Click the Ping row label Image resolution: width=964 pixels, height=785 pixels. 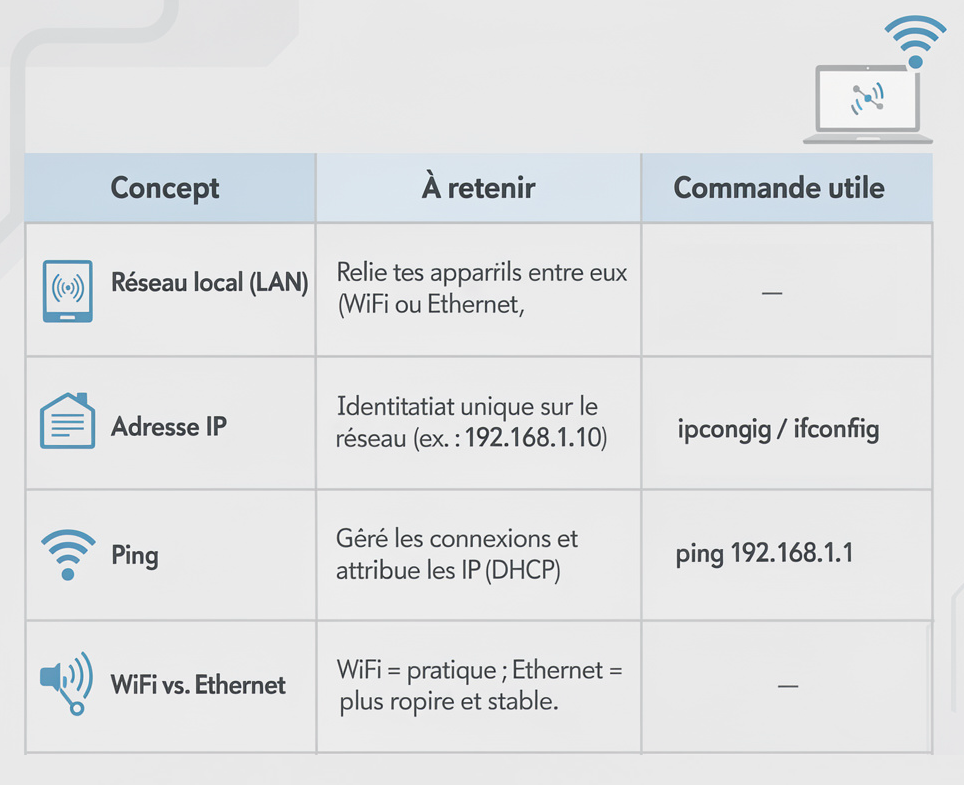click(135, 555)
